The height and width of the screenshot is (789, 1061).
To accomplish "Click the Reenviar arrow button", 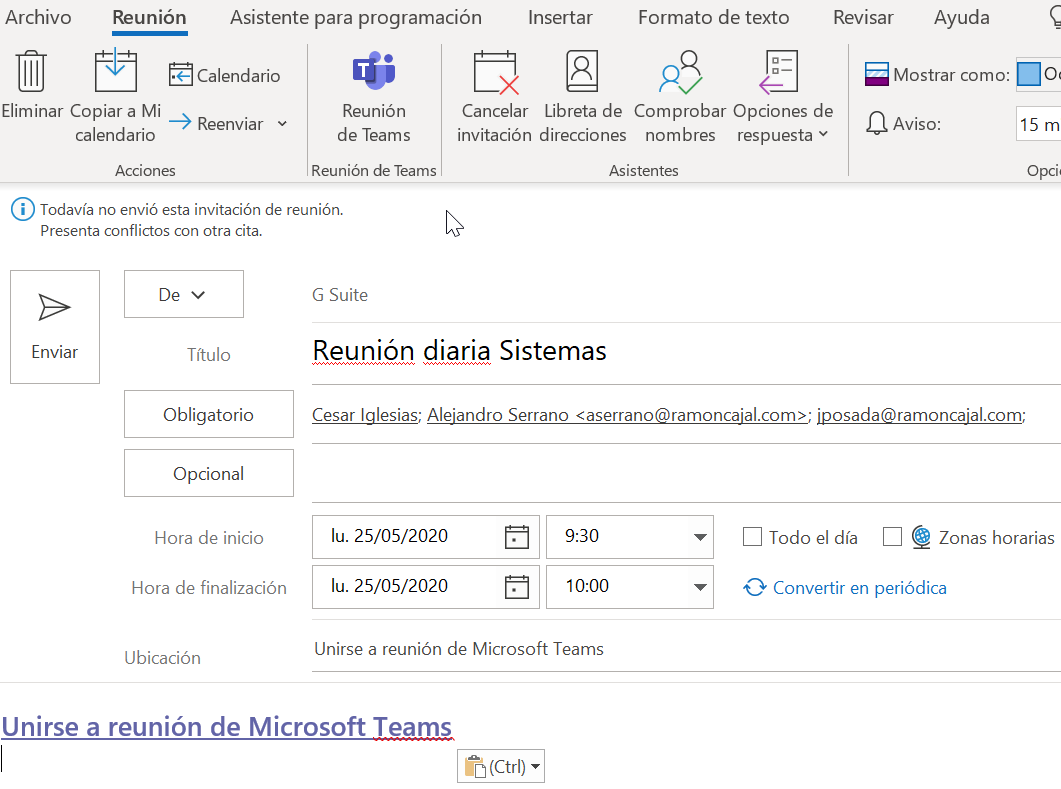I will [x=216, y=123].
